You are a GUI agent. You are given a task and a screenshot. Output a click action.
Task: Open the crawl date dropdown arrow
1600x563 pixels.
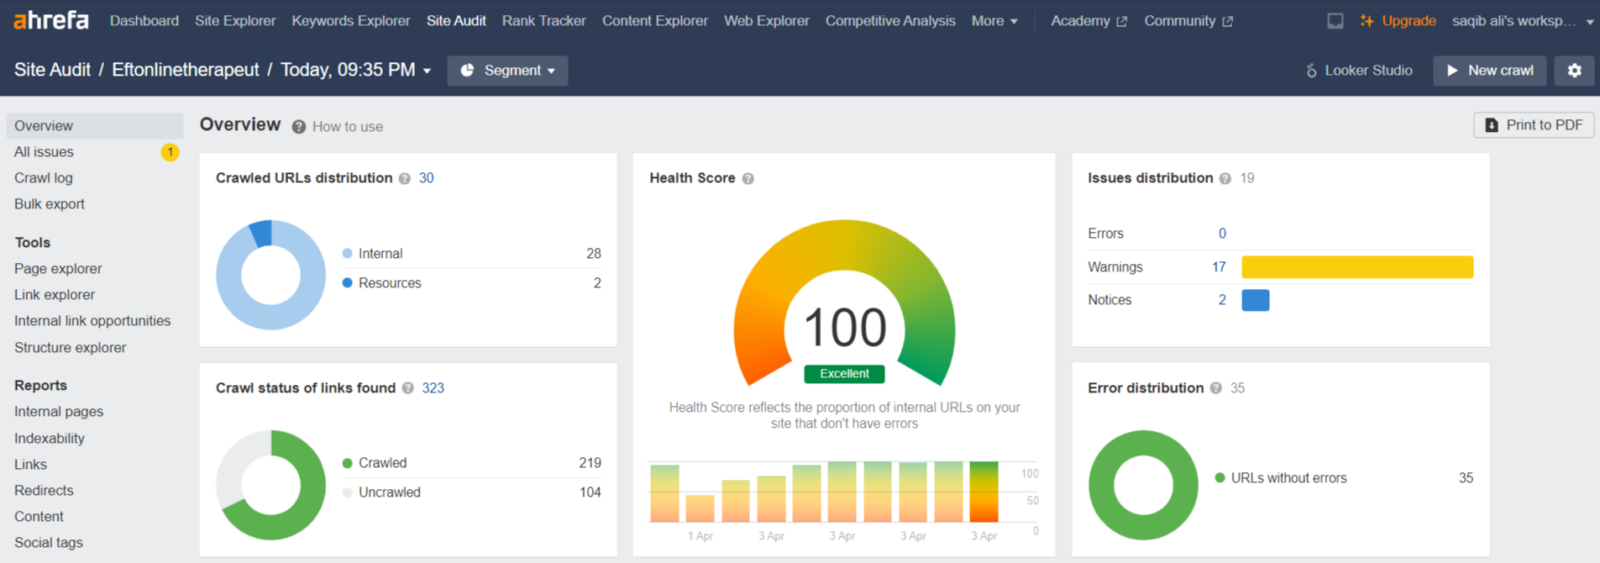(x=427, y=71)
